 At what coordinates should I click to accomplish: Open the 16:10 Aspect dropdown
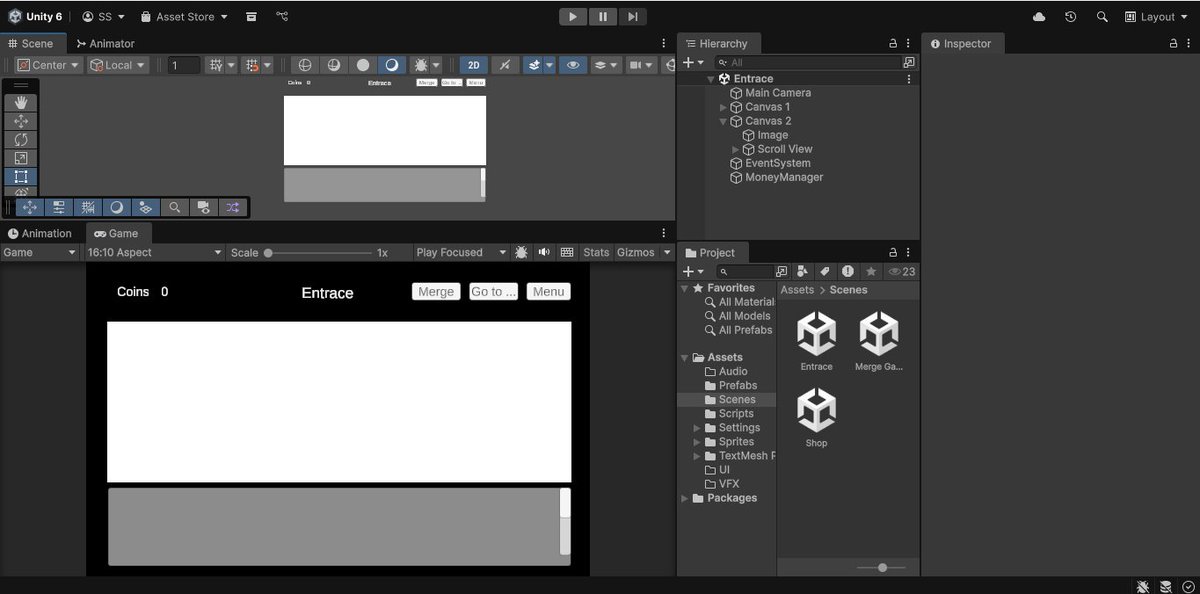click(153, 252)
